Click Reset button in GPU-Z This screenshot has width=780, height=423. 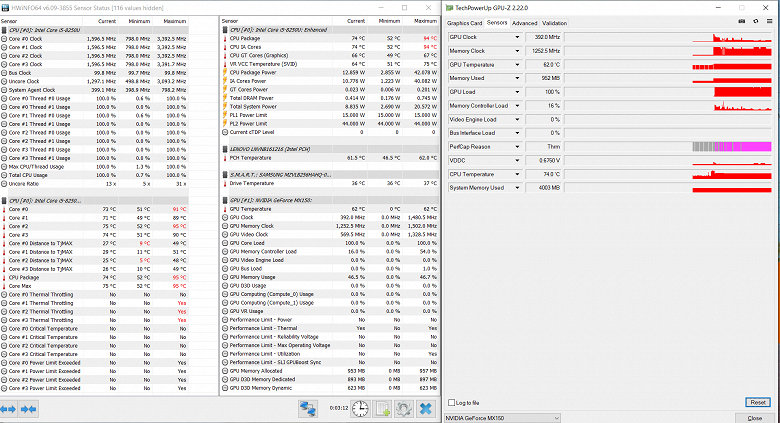[758, 402]
